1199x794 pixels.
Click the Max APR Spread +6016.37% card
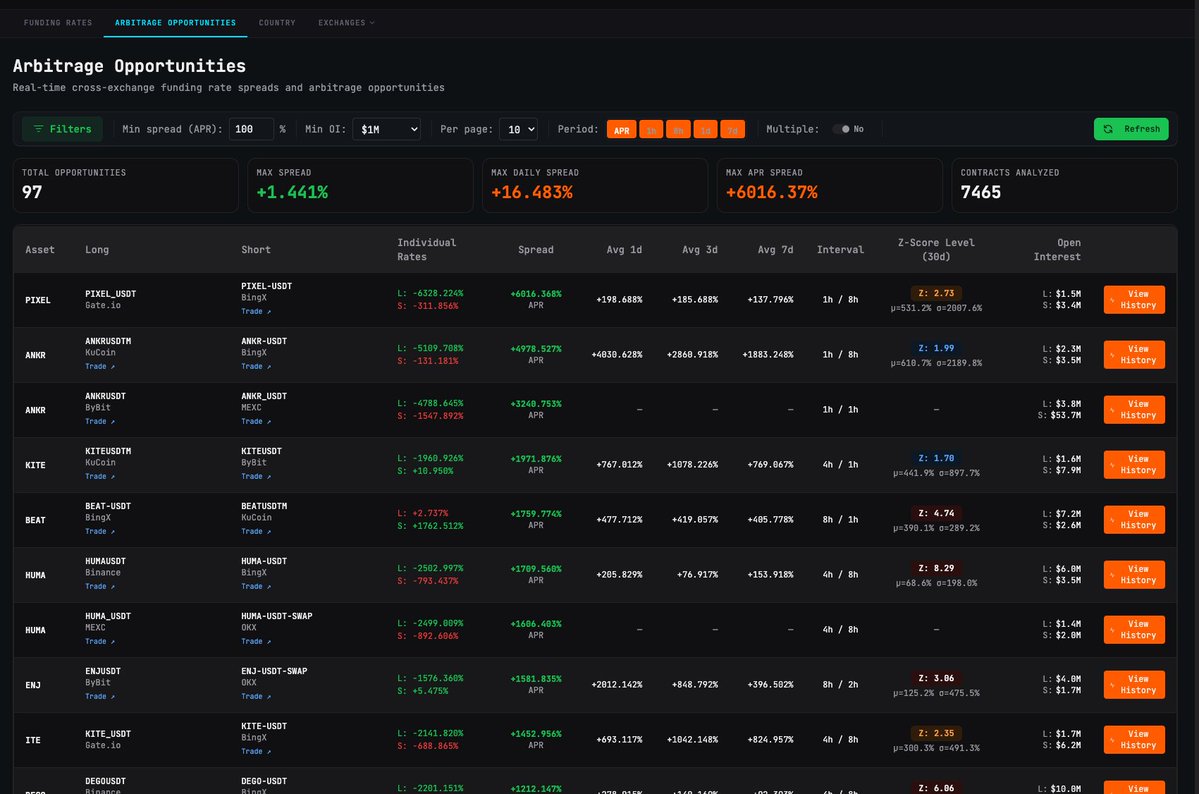(x=829, y=185)
